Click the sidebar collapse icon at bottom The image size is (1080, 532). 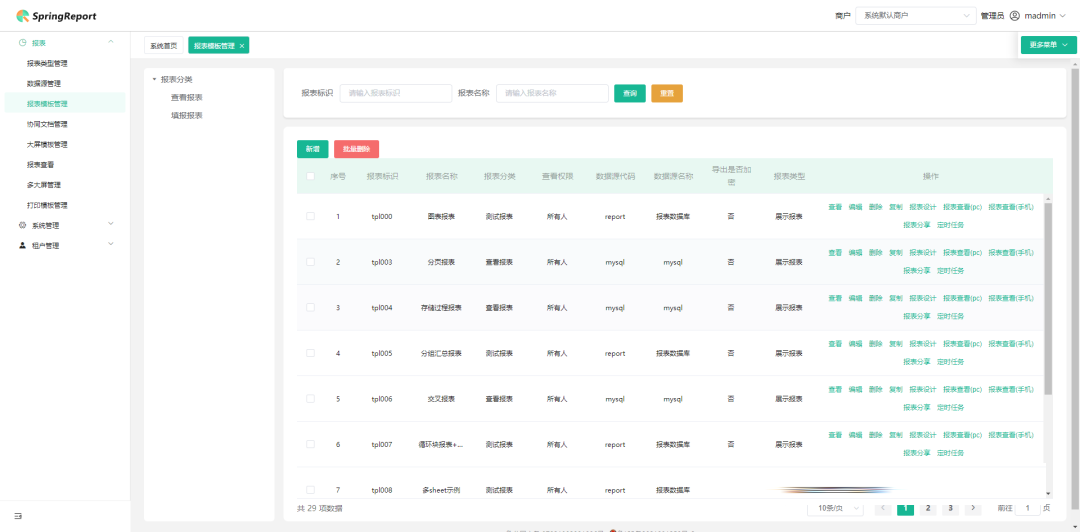tap(17, 516)
